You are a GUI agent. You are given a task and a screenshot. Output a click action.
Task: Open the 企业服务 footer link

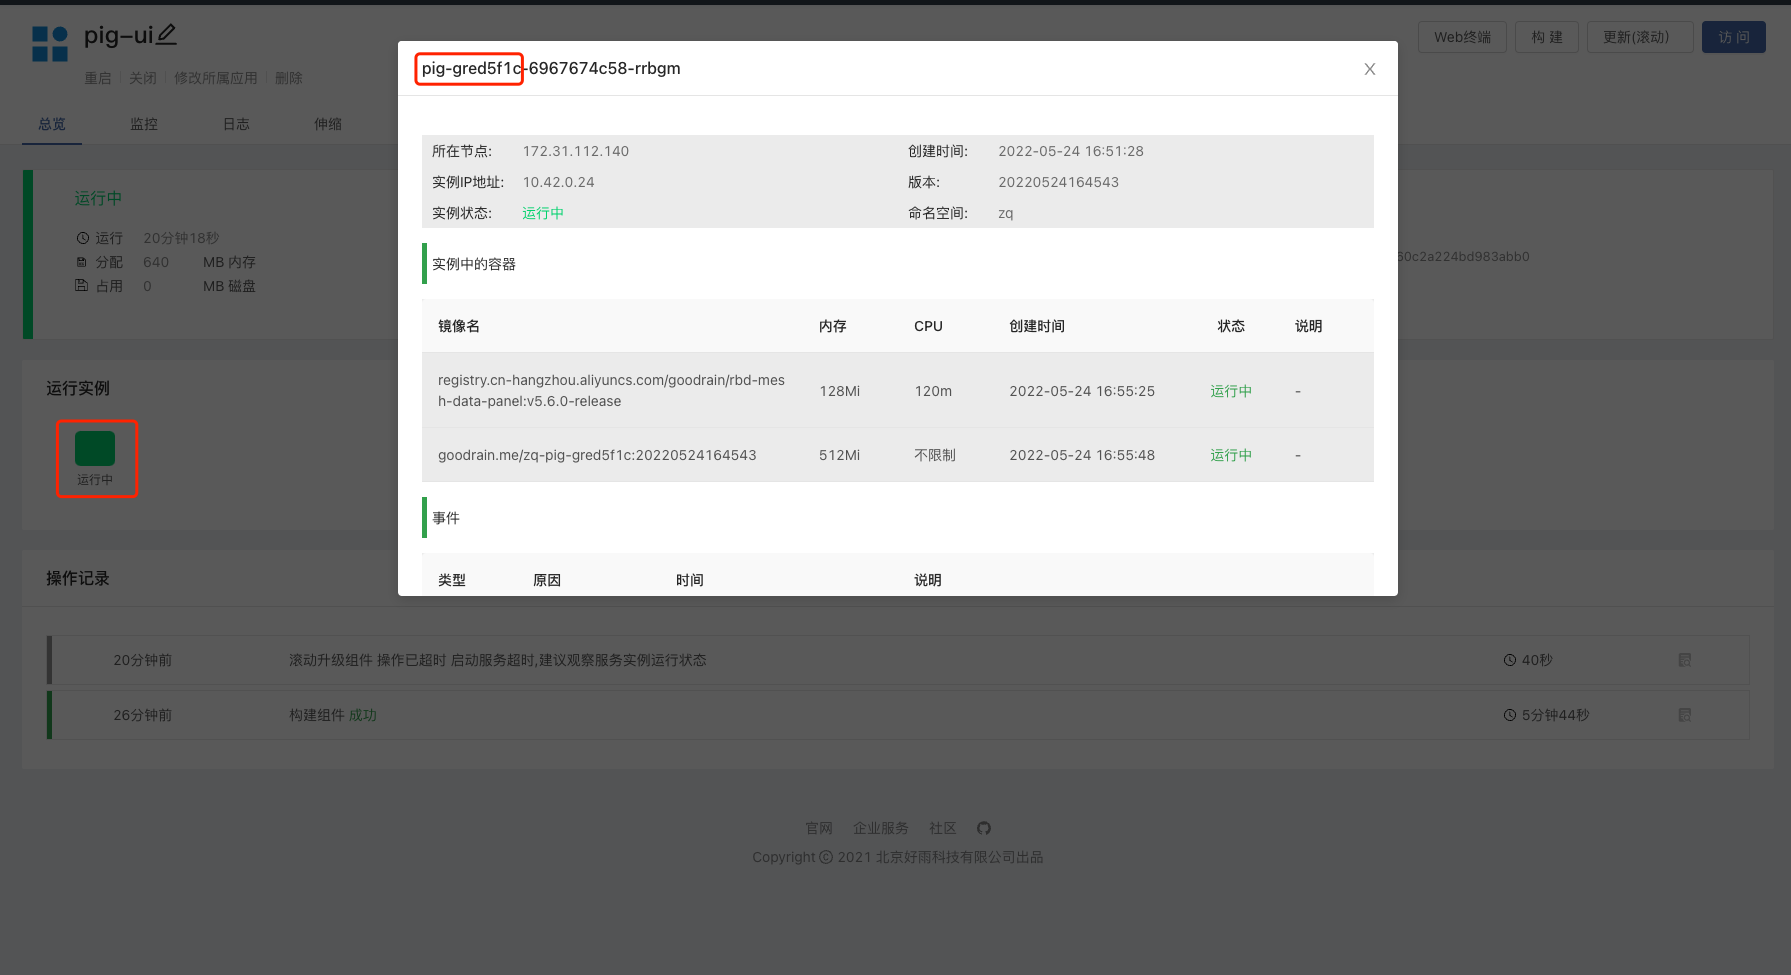tap(881, 828)
